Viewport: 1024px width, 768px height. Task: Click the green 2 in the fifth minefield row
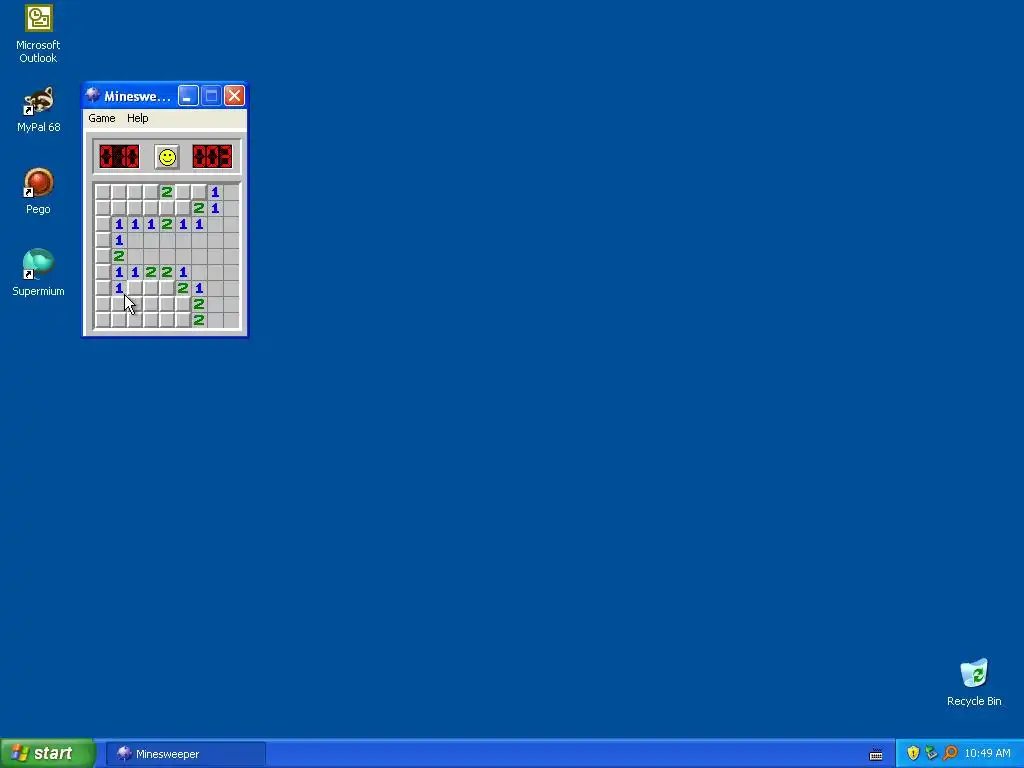tap(119, 256)
